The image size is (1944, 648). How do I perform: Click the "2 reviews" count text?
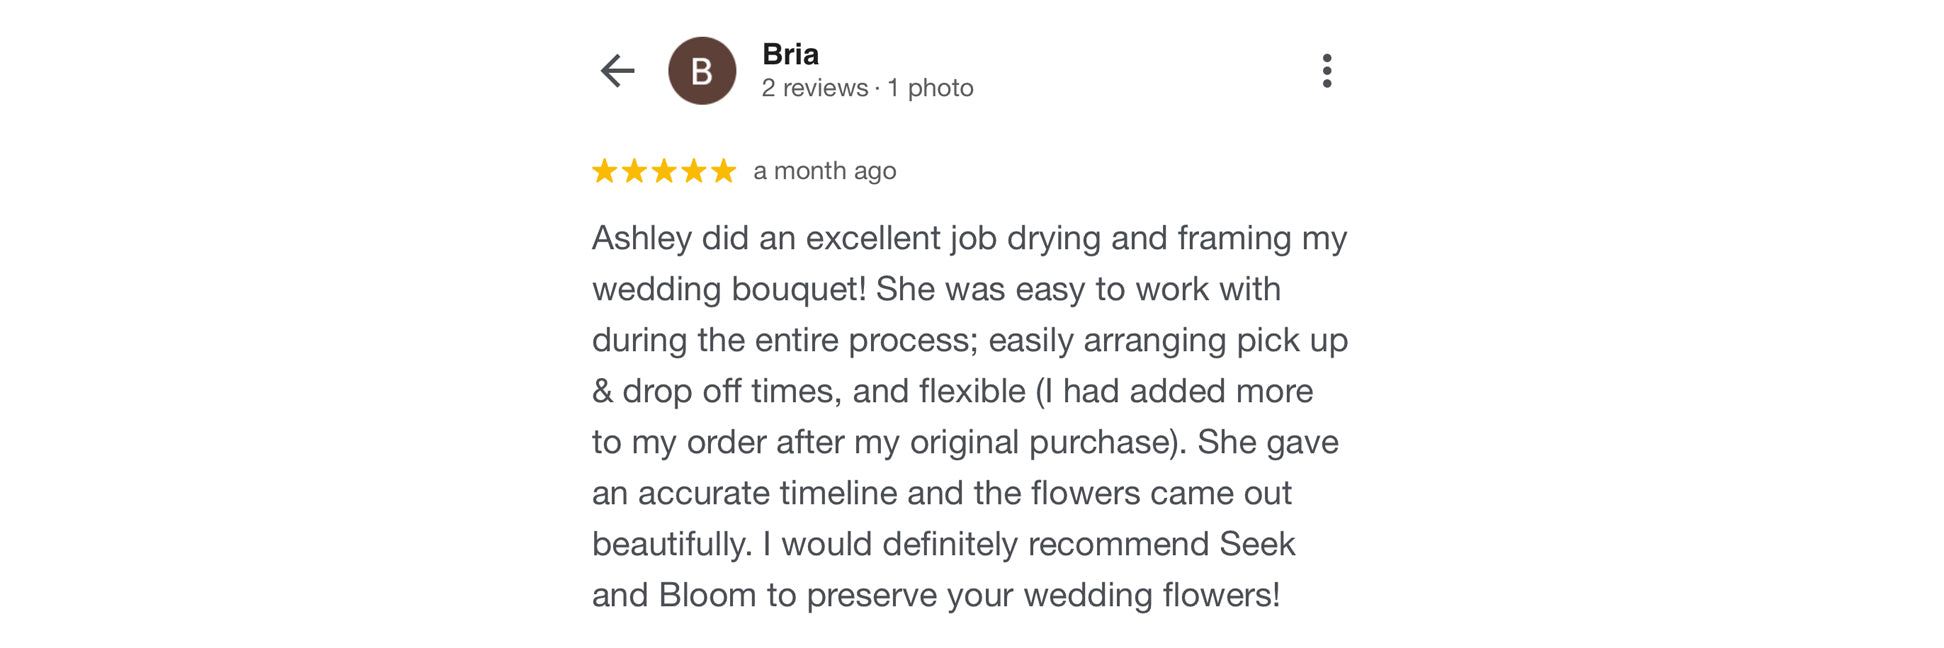814,88
